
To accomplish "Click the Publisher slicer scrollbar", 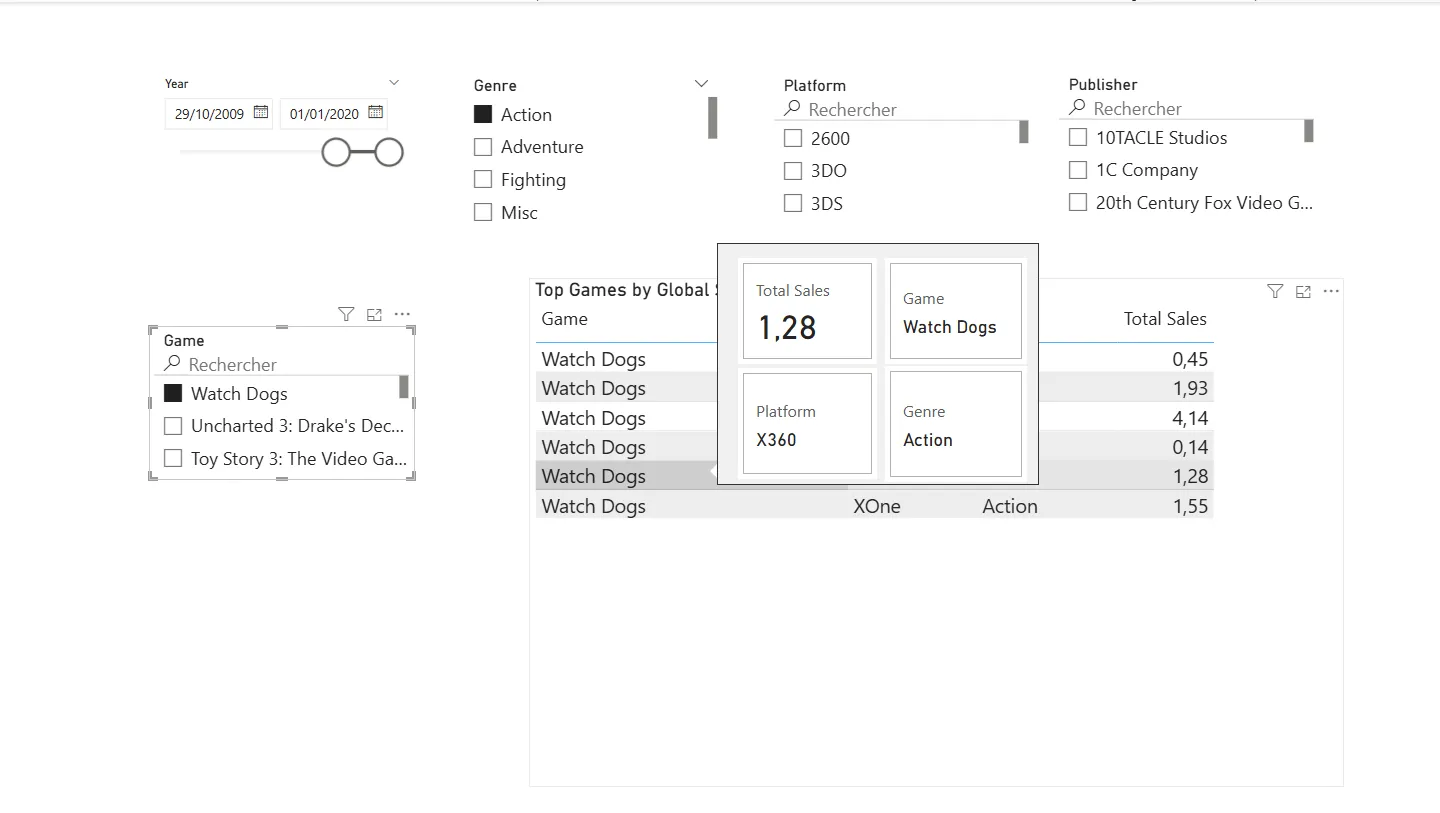I will click(1309, 130).
